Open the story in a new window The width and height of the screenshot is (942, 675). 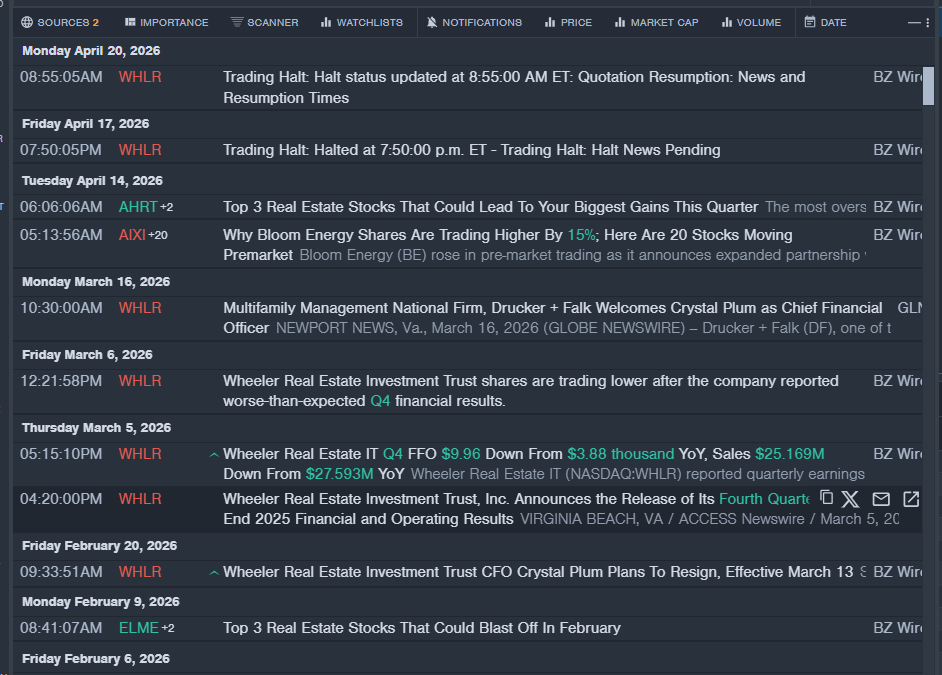[x=911, y=498]
